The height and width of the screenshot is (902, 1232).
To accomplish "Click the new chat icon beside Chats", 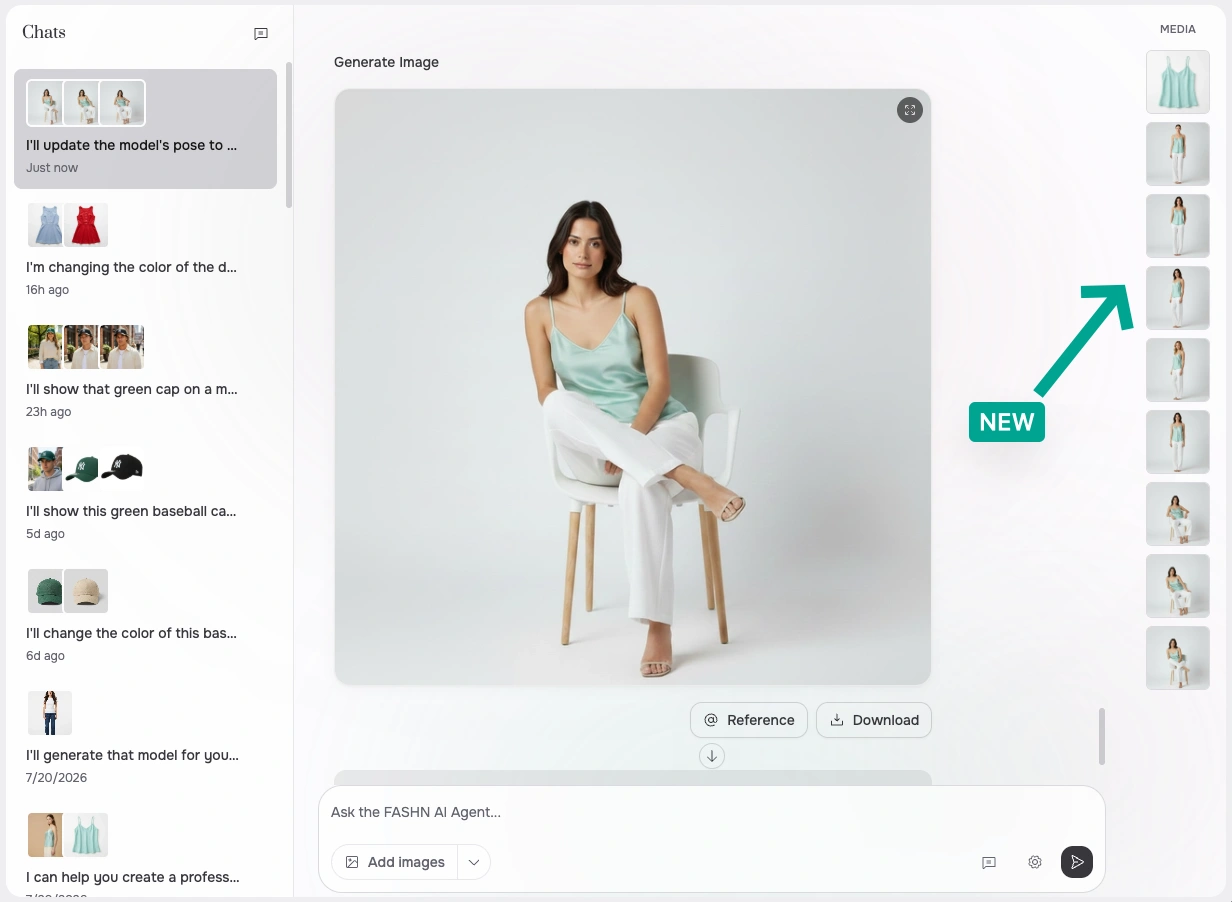I will coord(261,34).
